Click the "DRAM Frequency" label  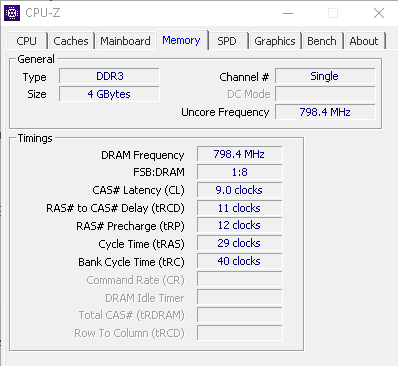(x=143, y=155)
